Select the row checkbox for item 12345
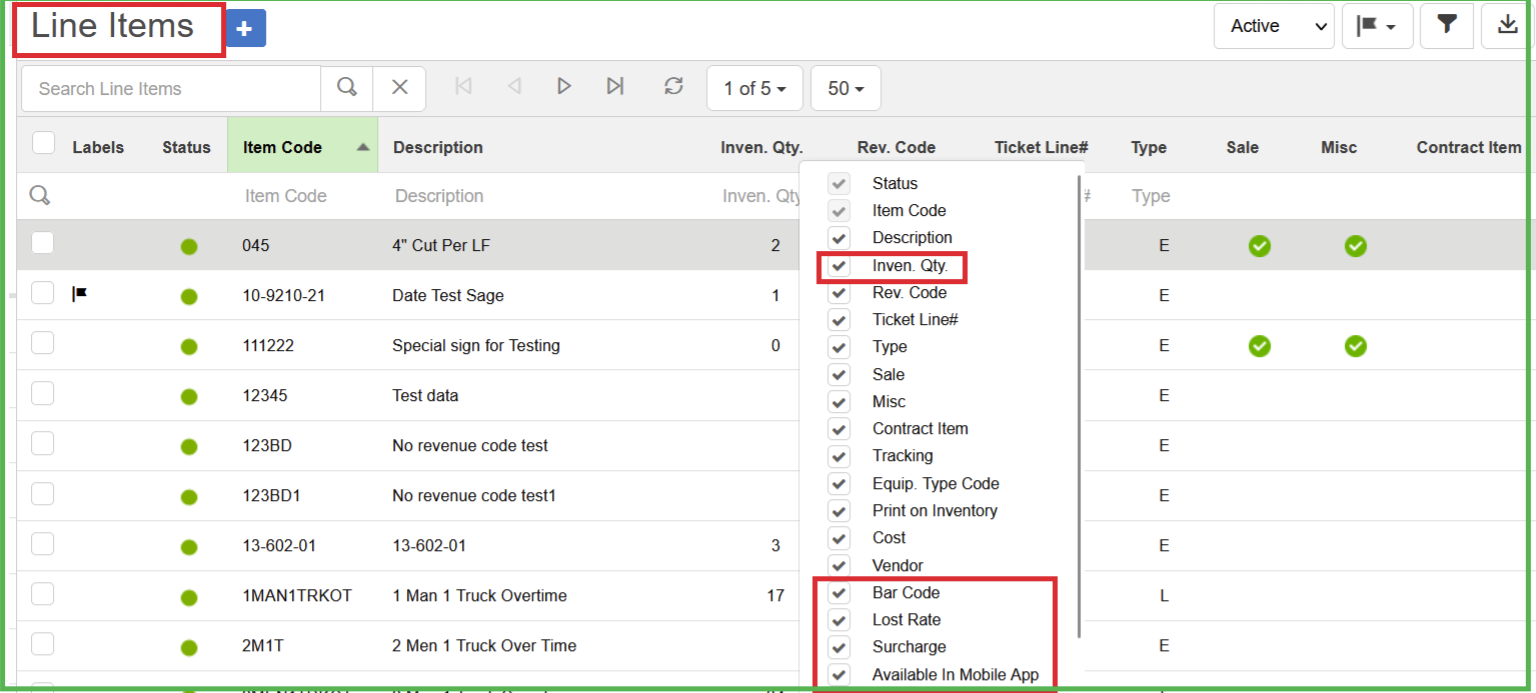The width and height of the screenshot is (1536, 693). coord(42,394)
